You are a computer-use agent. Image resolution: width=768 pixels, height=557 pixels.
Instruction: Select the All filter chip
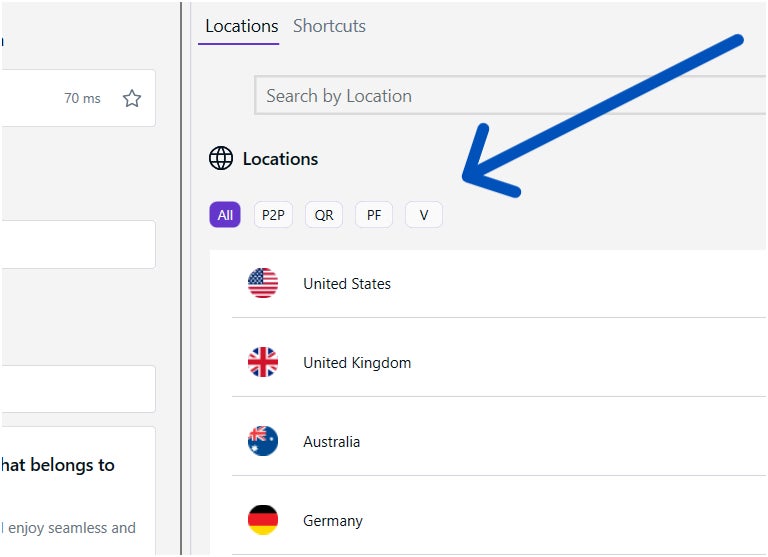[x=225, y=215]
